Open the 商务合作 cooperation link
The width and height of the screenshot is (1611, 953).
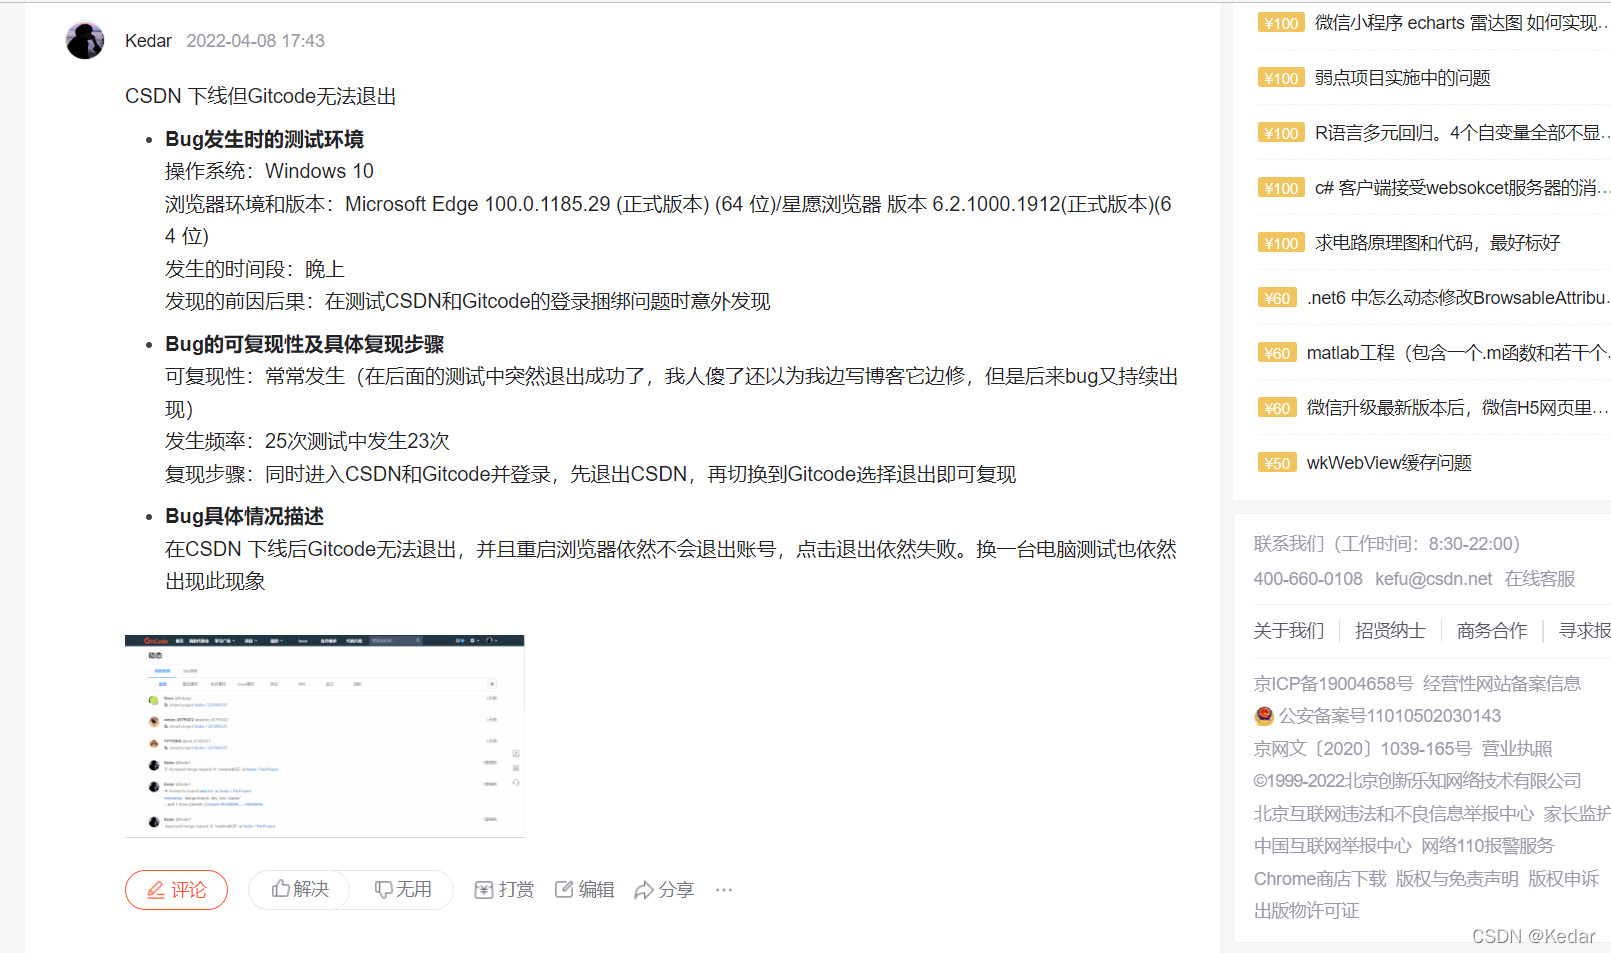point(1491,630)
